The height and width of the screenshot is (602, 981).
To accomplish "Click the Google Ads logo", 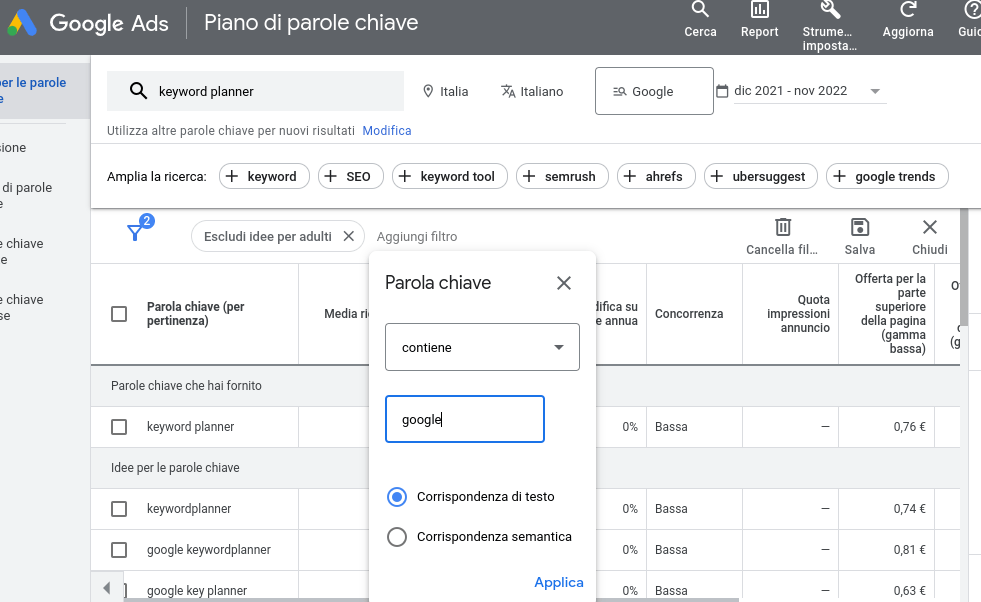I will click(x=22, y=23).
